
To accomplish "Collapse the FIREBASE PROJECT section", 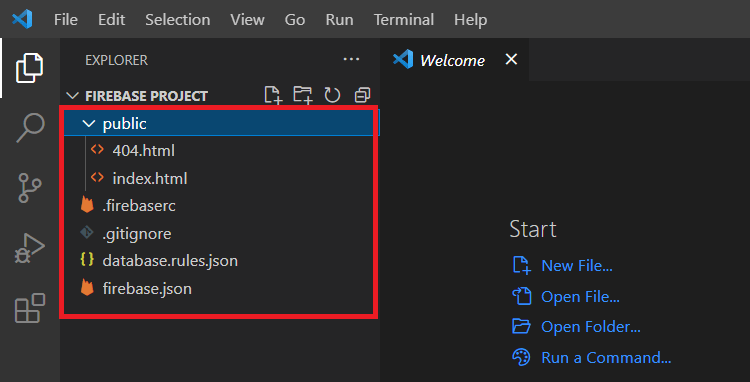I will coord(72,96).
